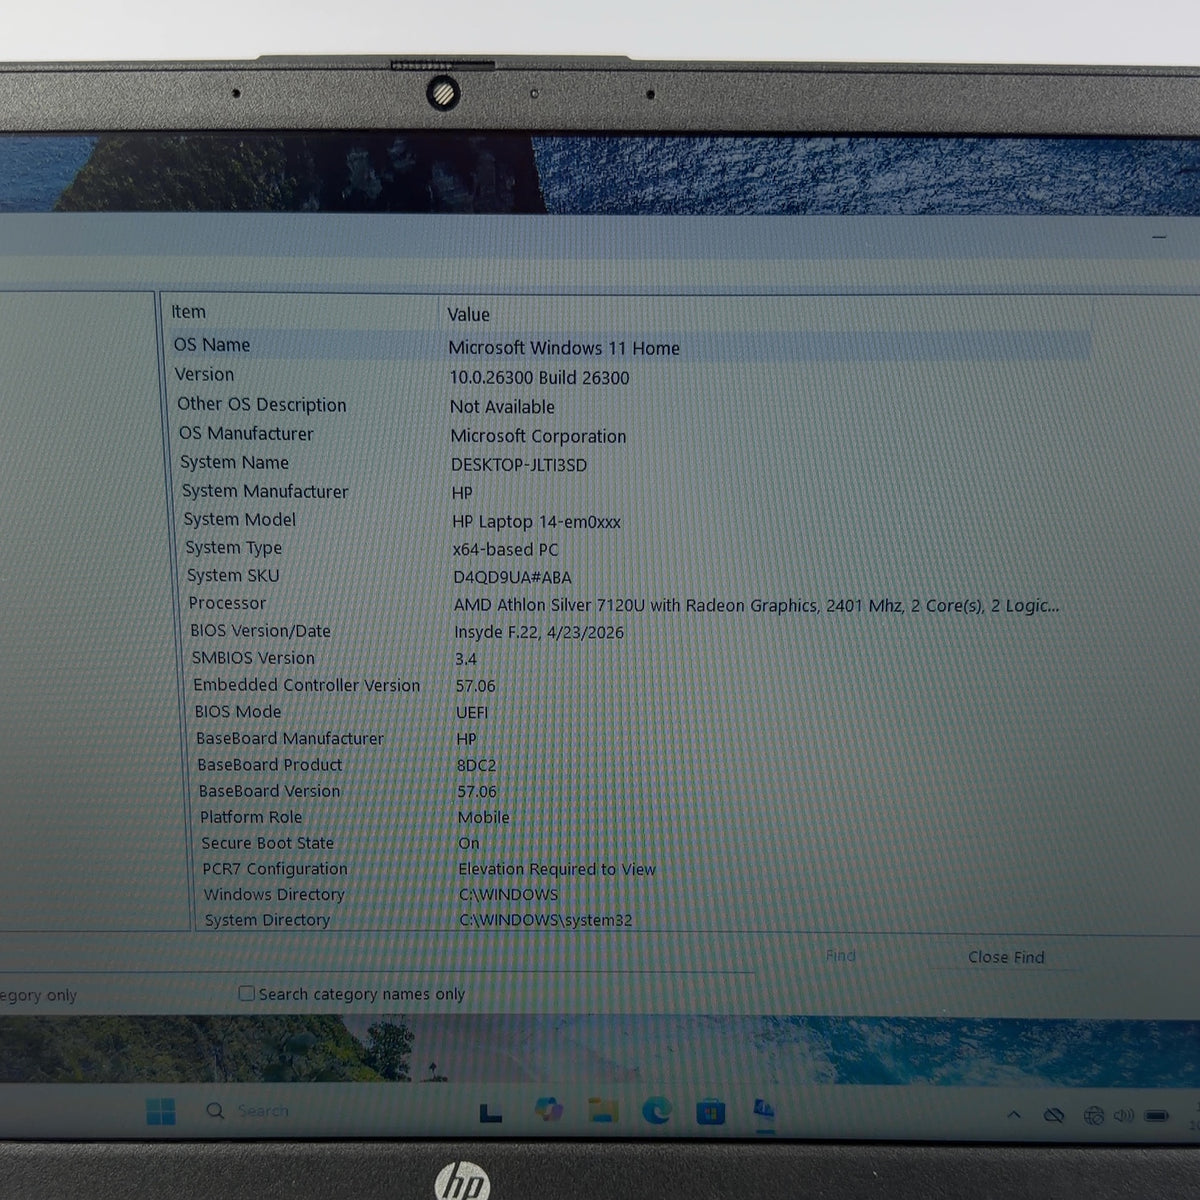Open the network globe tray icon
This screenshot has height=1200, width=1200.
[1093, 1115]
